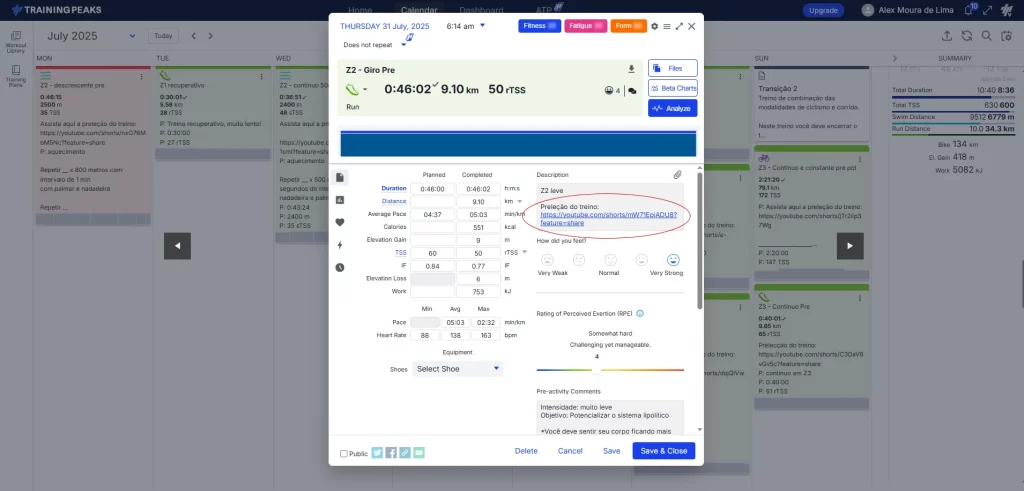Open the power lightning bolt side tab
The width and height of the screenshot is (1024, 491).
(340, 245)
